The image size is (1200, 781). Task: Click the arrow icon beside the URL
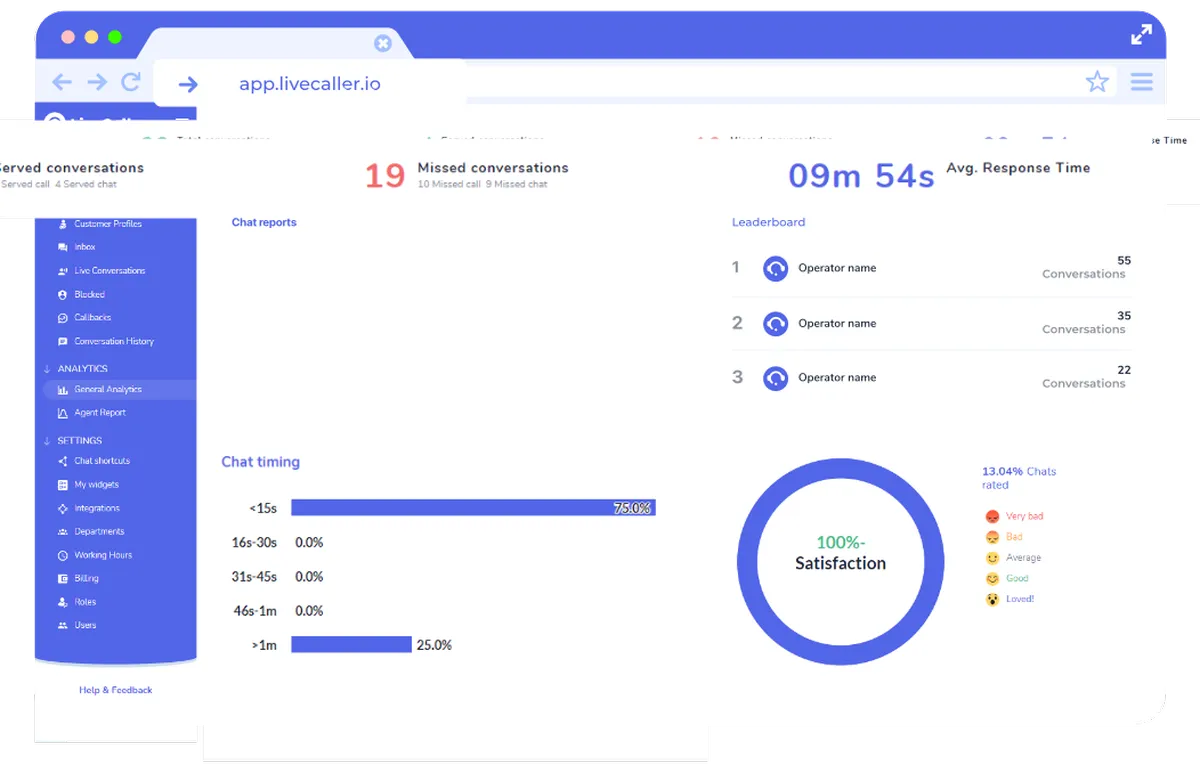[188, 84]
